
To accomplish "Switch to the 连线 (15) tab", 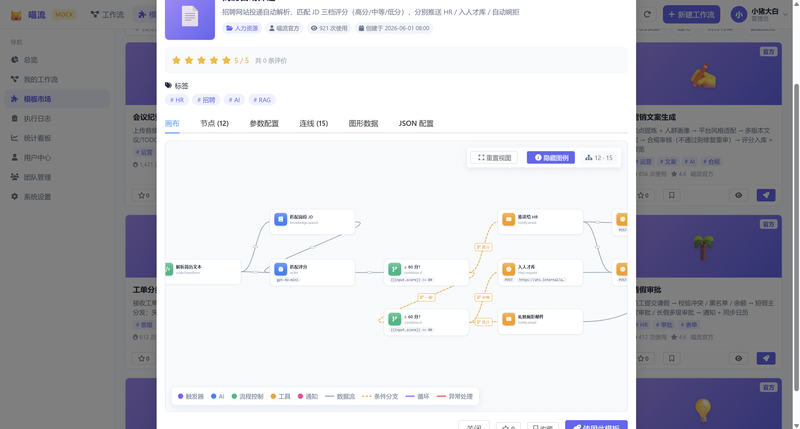I will (x=313, y=123).
